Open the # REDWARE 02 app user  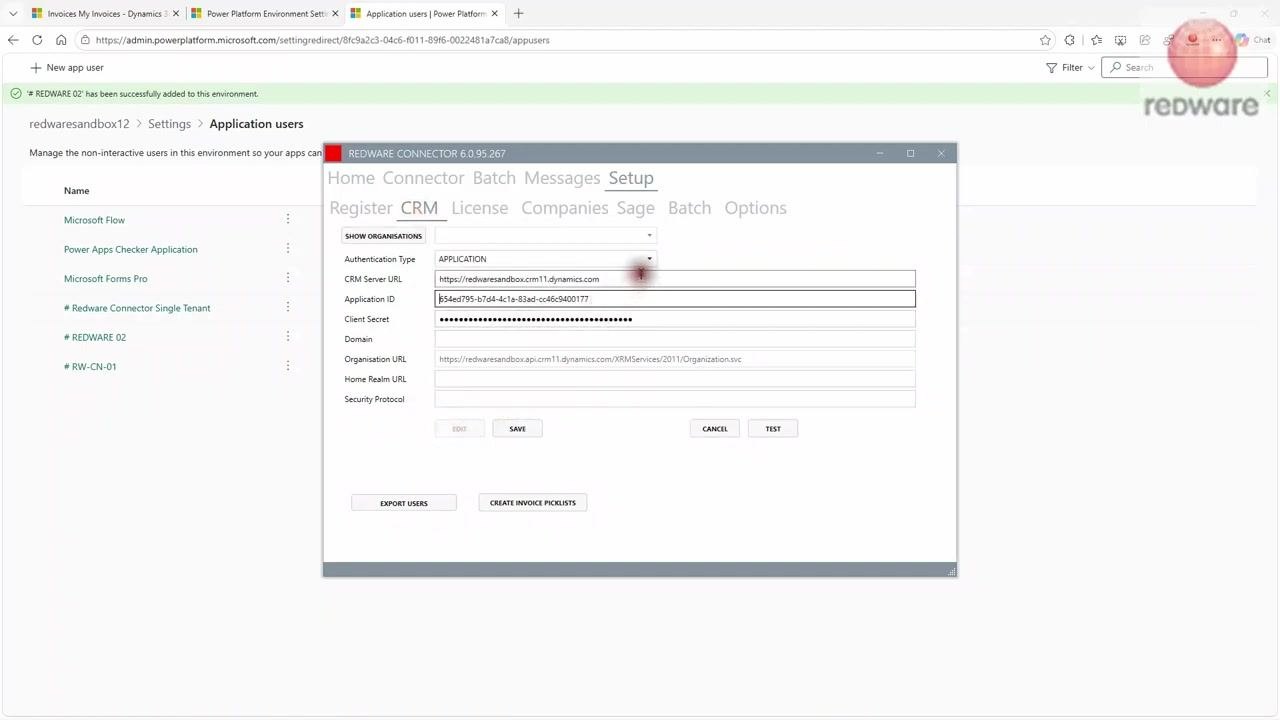pos(95,337)
